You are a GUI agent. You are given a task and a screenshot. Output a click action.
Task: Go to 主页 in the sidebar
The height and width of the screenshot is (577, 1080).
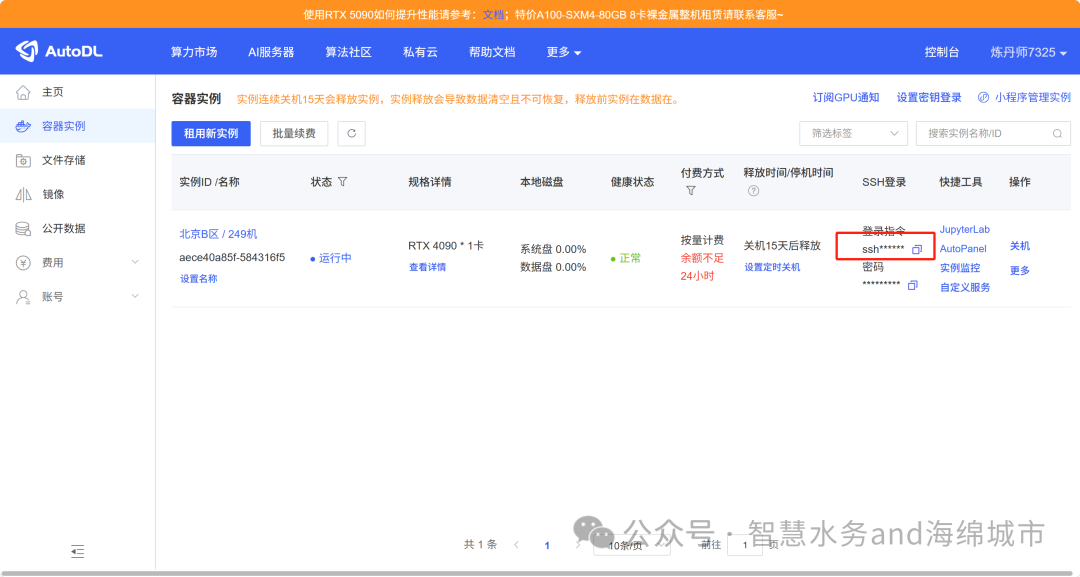pyautogui.click(x=62, y=91)
